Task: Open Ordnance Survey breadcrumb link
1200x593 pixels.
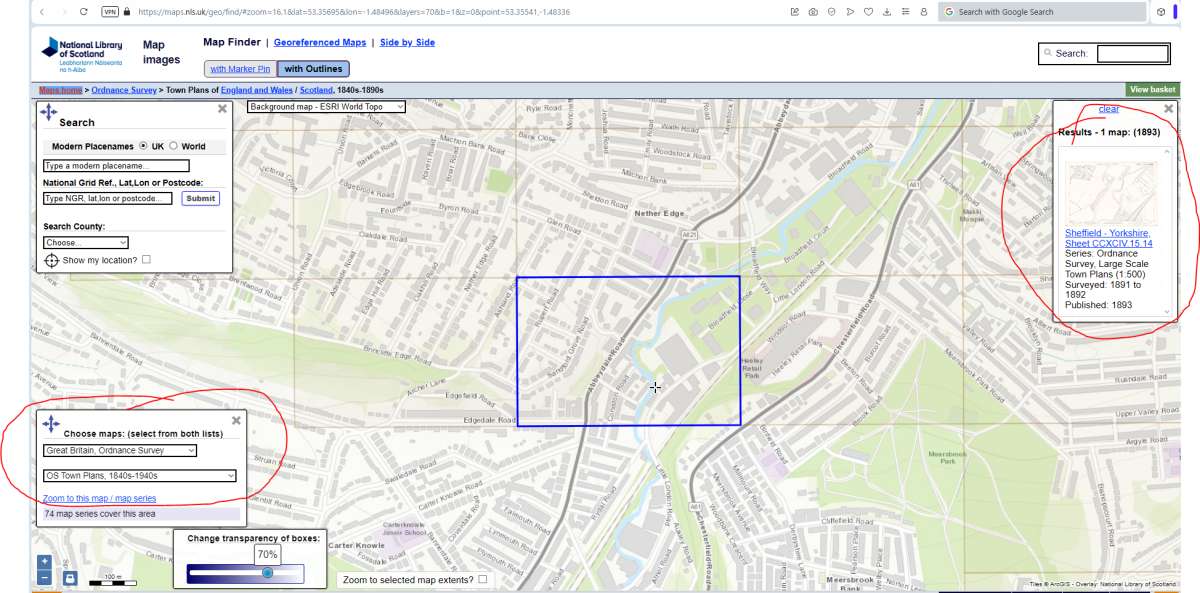Action: coord(124,90)
